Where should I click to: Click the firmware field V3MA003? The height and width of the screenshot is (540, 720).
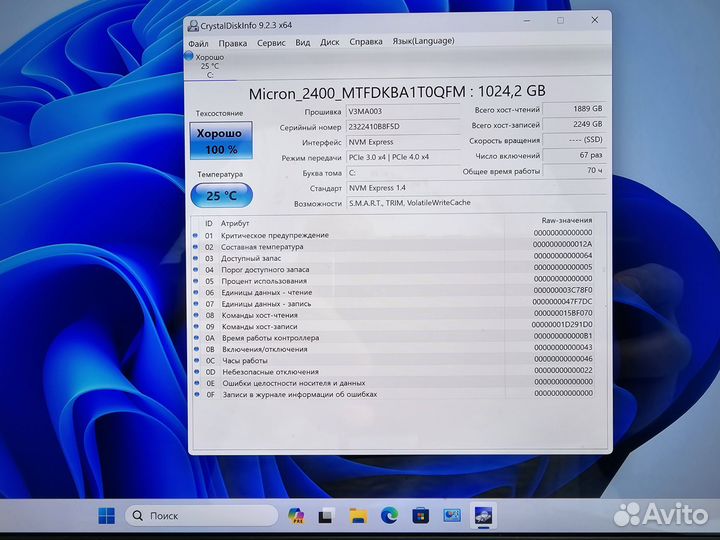tap(403, 111)
